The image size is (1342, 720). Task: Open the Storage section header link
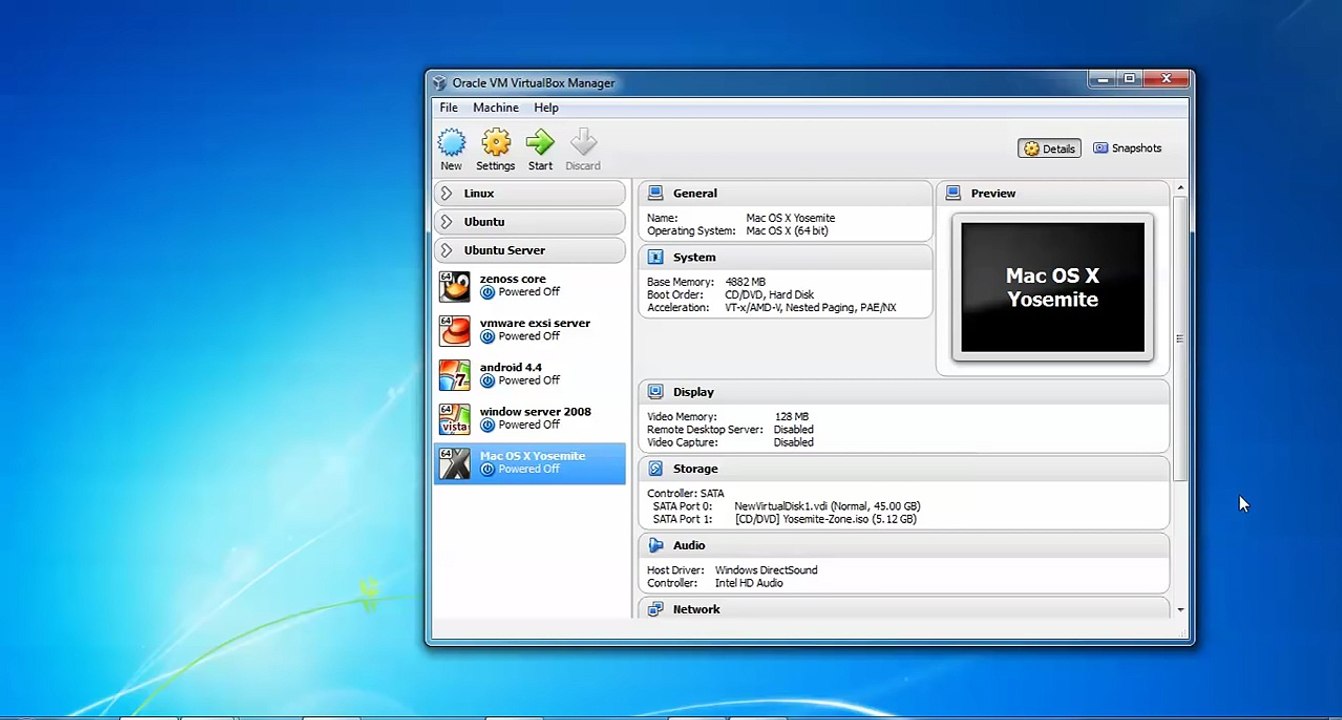click(695, 468)
